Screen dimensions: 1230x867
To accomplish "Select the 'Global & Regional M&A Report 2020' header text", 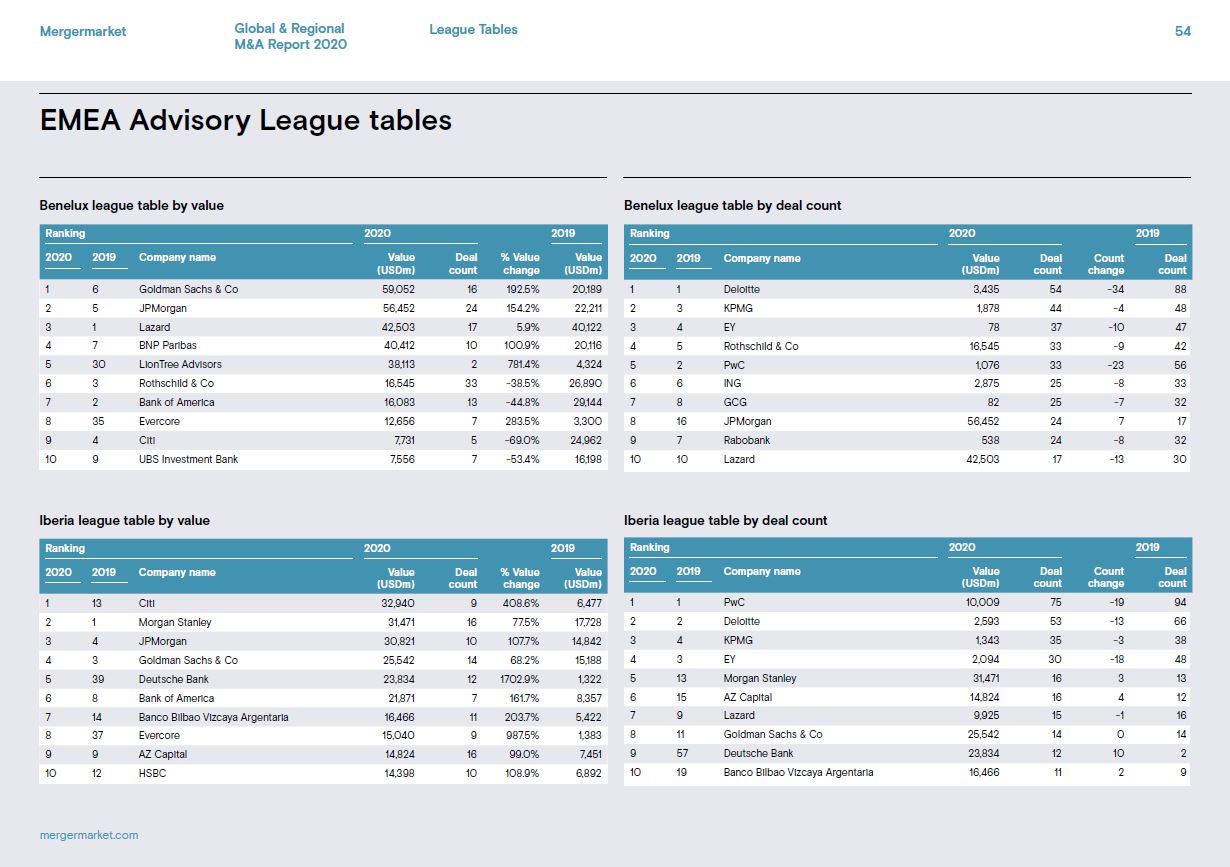I will coord(291,36).
